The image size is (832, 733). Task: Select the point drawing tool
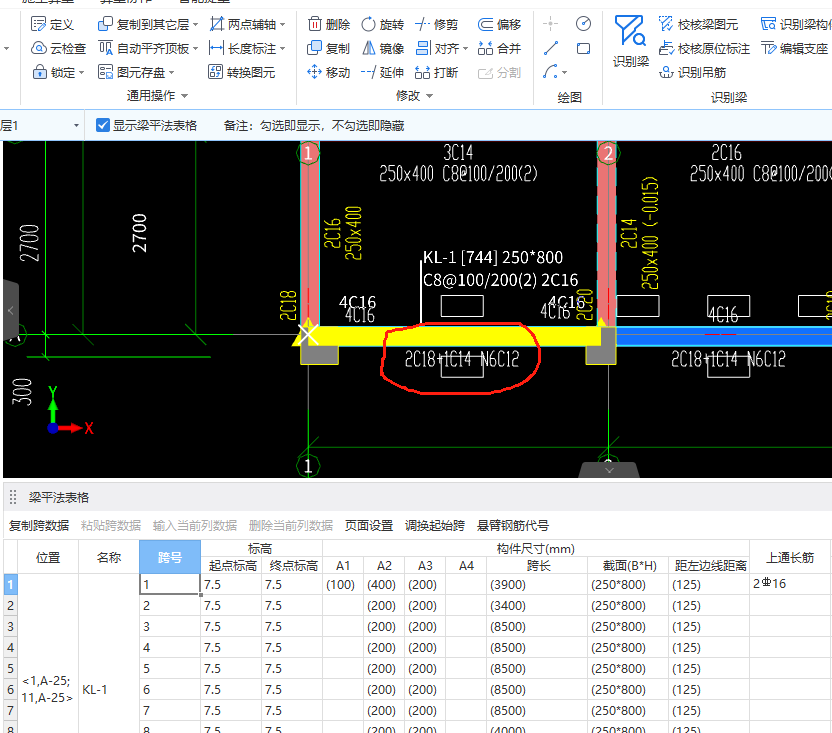(550, 24)
